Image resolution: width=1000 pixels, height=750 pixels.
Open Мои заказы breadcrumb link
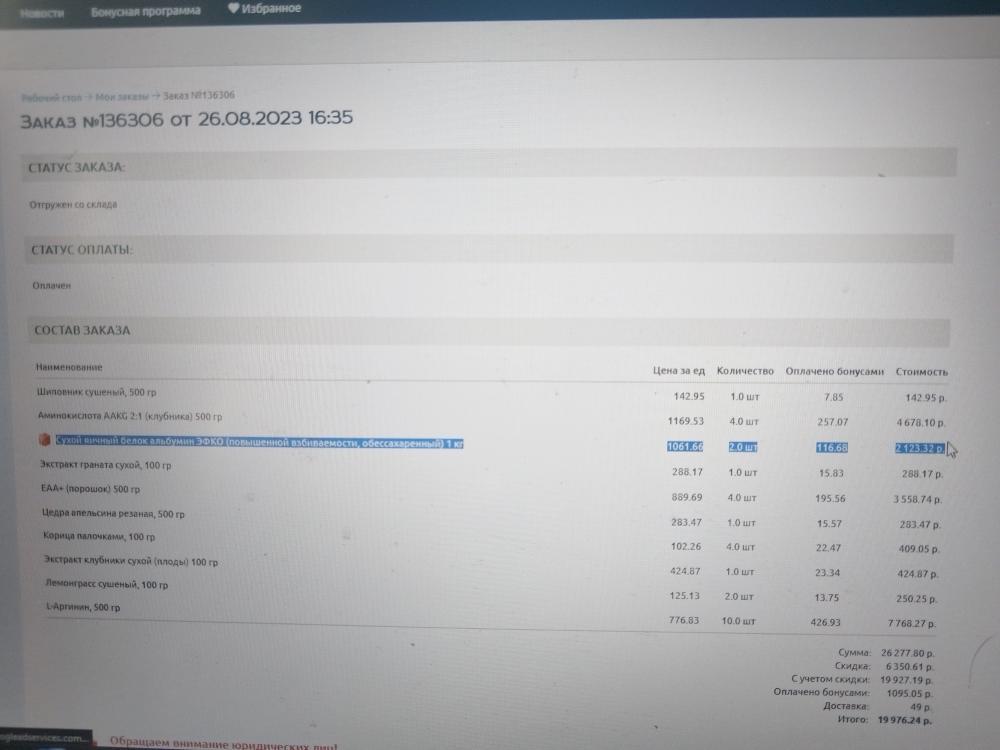(x=122, y=96)
